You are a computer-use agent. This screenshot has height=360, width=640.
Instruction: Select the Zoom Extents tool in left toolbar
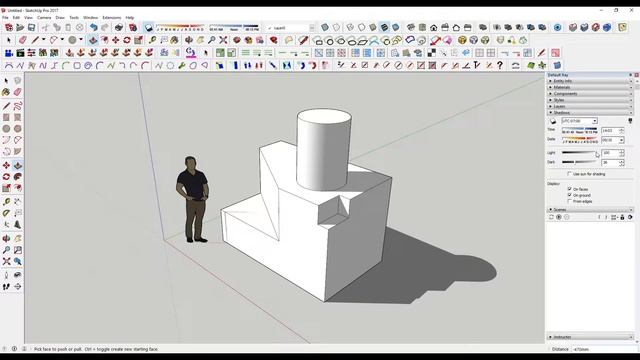point(6,261)
